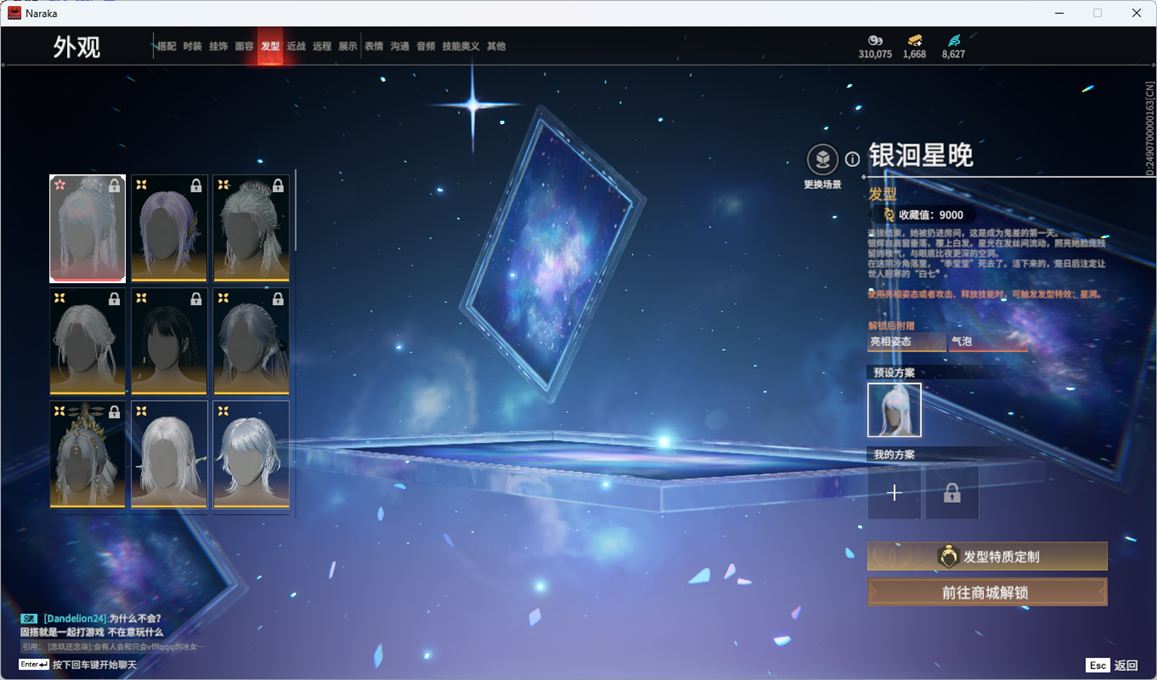Click the locked slot under 我的方案

(952, 493)
